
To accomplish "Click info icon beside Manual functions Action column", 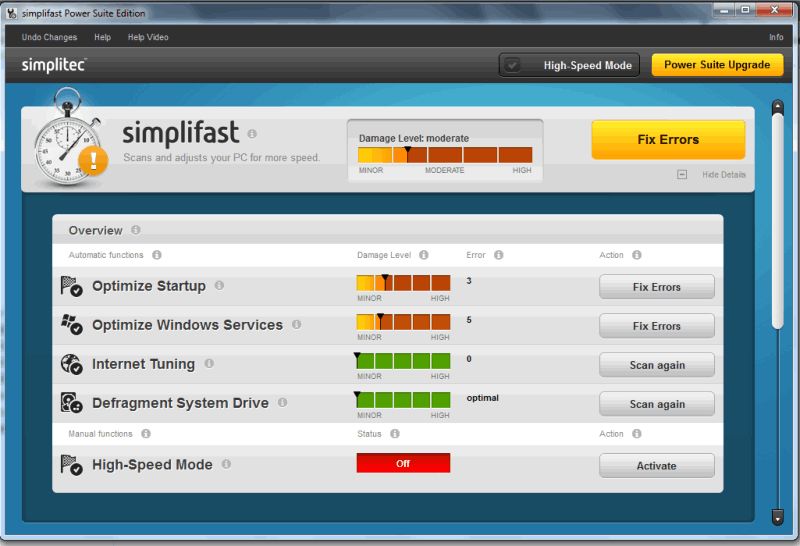I will 637,434.
